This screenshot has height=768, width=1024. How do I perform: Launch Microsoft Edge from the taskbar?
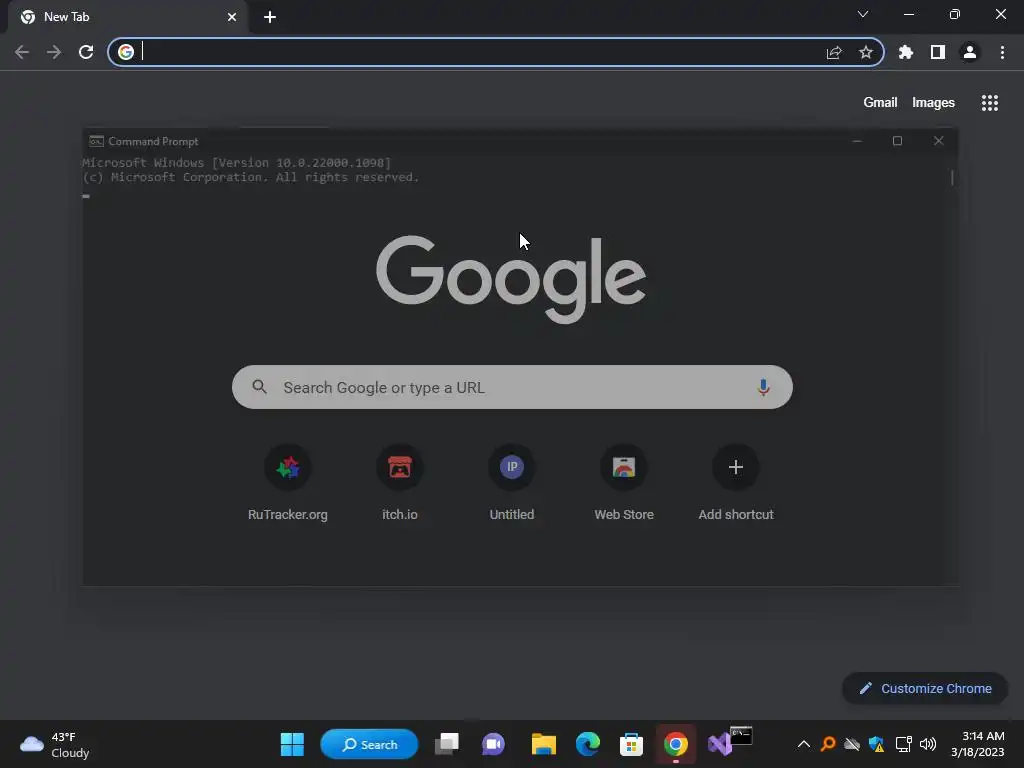click(588, 744)
